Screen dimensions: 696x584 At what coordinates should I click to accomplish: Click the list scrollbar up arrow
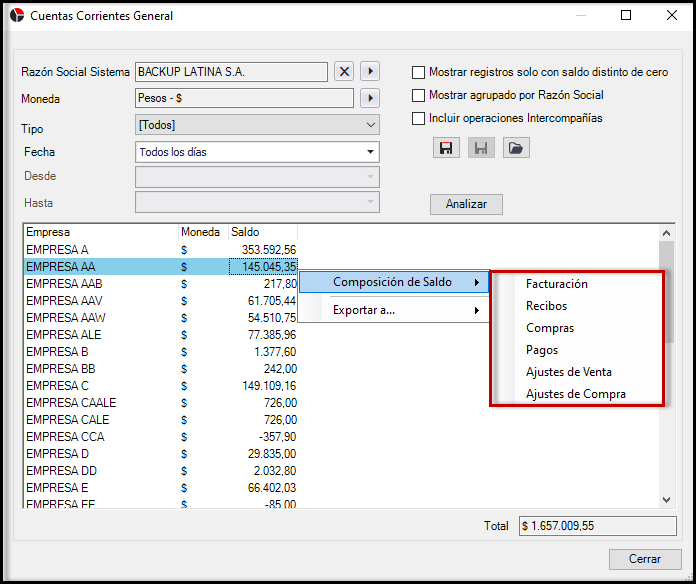(x=666, y=233)
